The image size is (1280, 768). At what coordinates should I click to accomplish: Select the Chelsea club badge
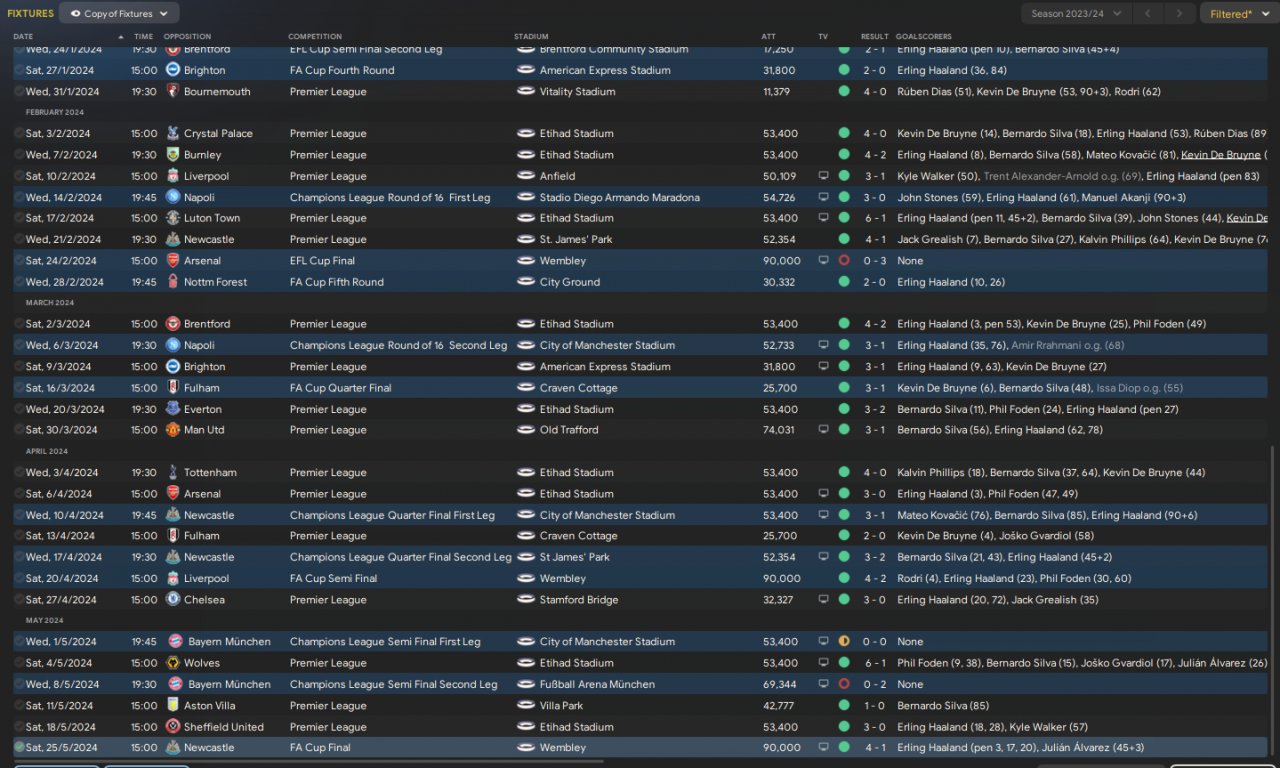(x=173, y=600)
